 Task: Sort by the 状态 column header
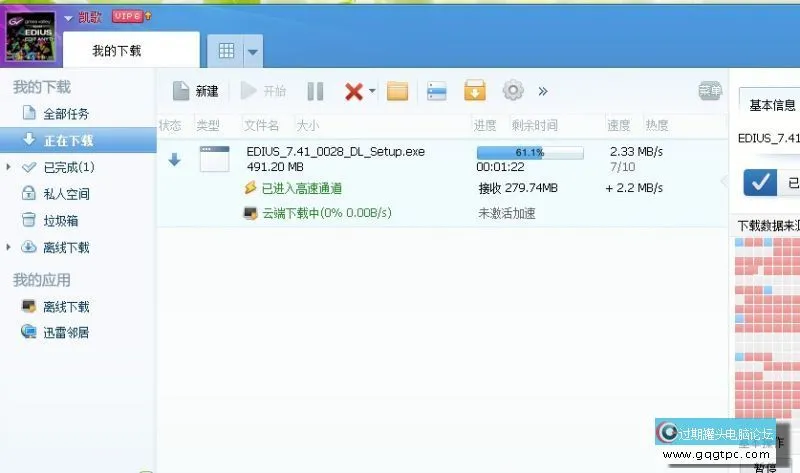[x=170, y=126]
